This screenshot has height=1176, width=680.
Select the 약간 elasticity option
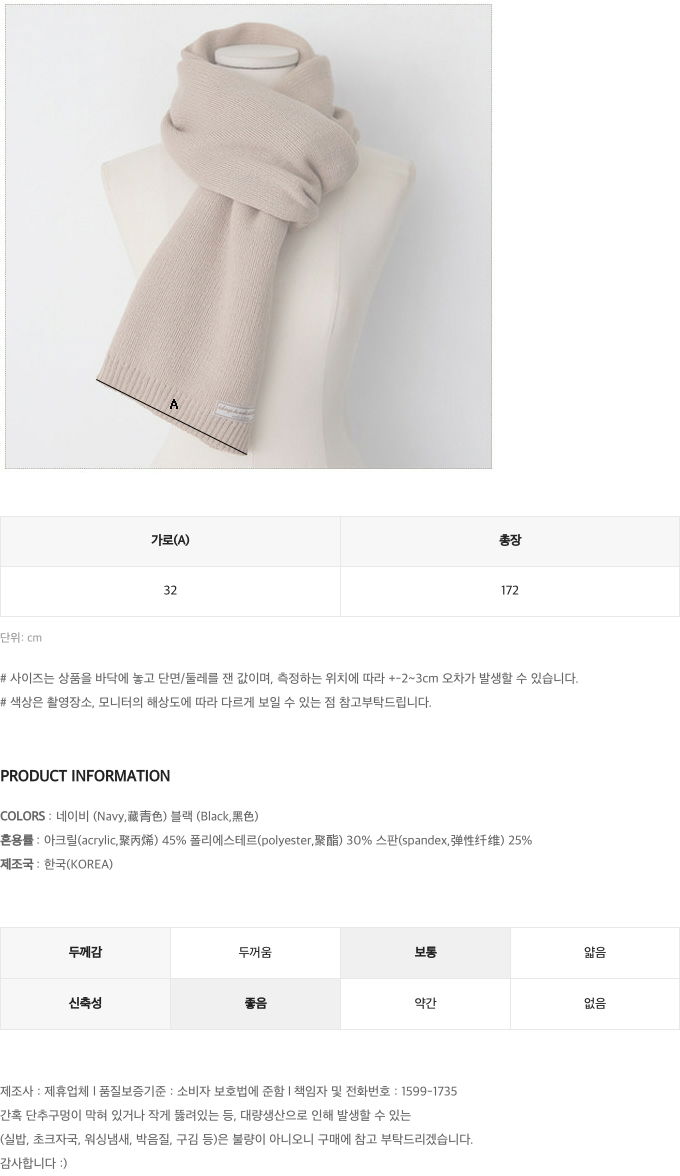[425, 1004]
